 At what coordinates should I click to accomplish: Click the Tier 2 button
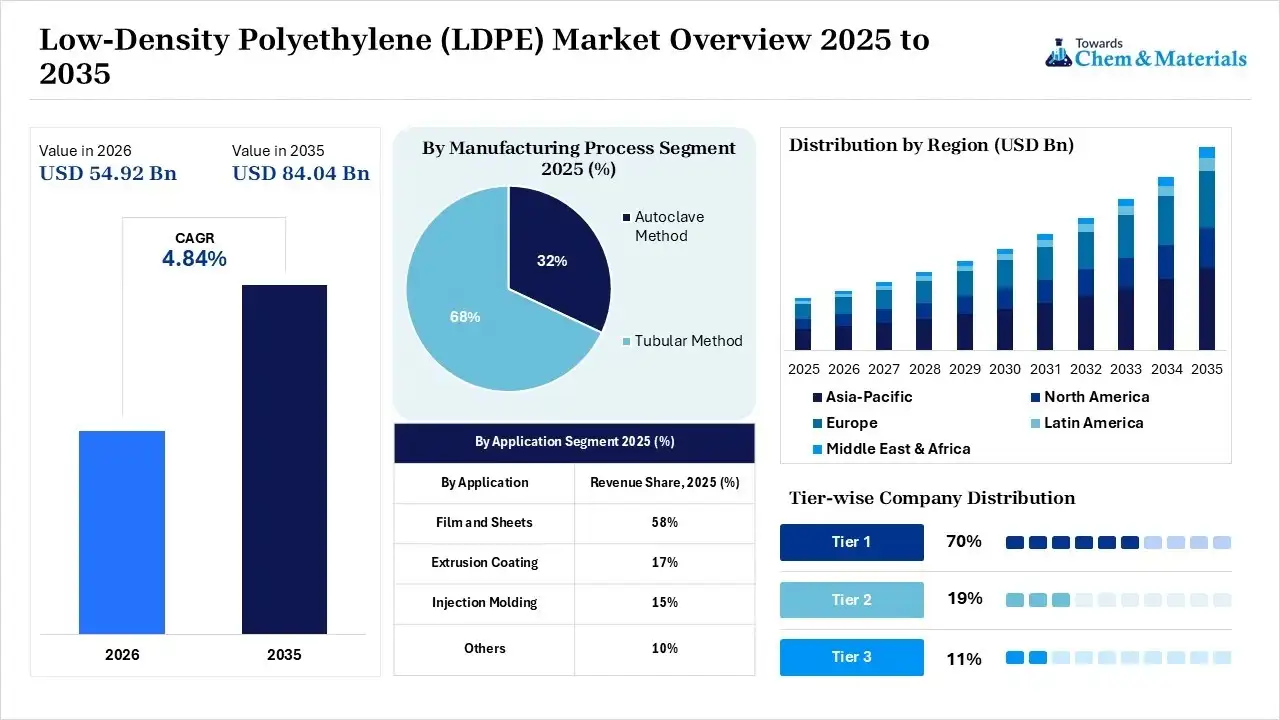[852, 600]
